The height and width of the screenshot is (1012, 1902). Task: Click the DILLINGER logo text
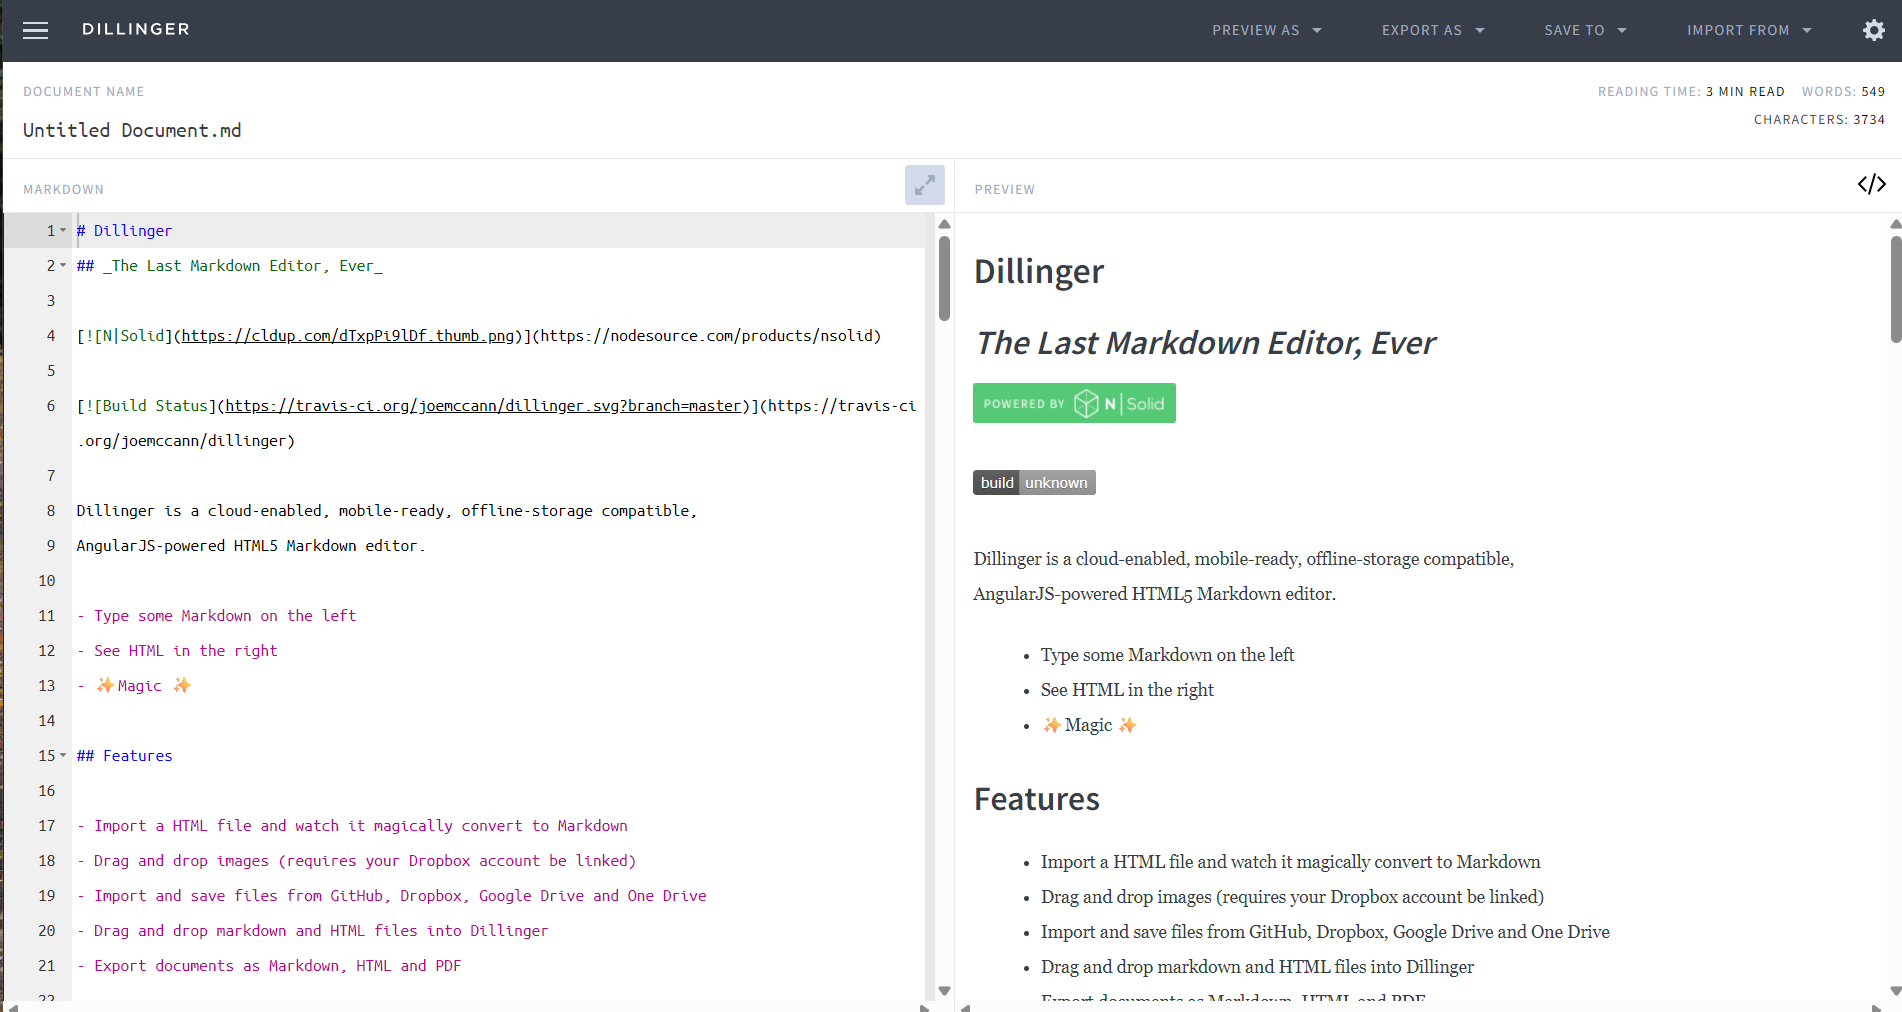[136, 29]
